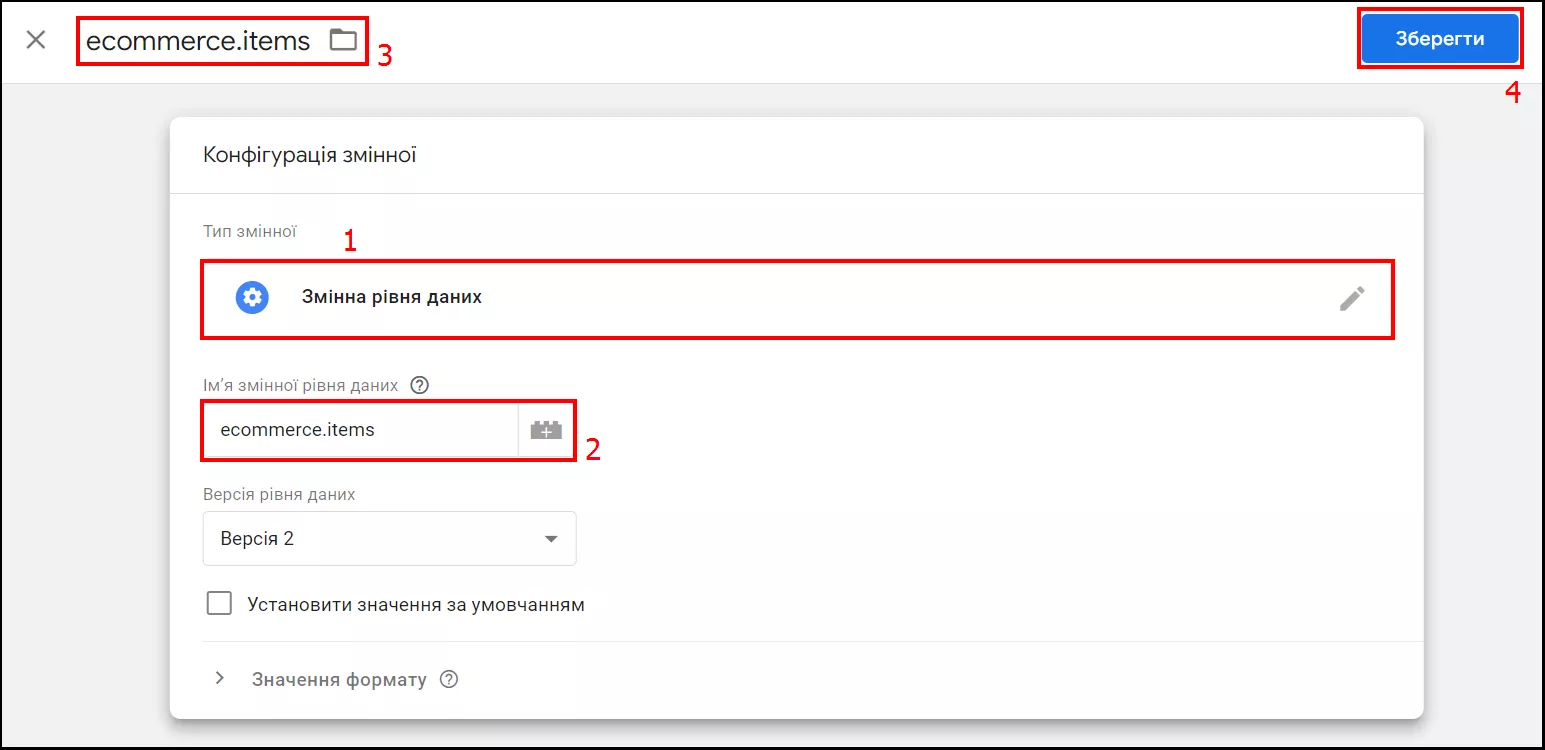Open help icon next to Ім'я змінної рівня даних
1545x750 pixels.
click(x=420, y=385)
